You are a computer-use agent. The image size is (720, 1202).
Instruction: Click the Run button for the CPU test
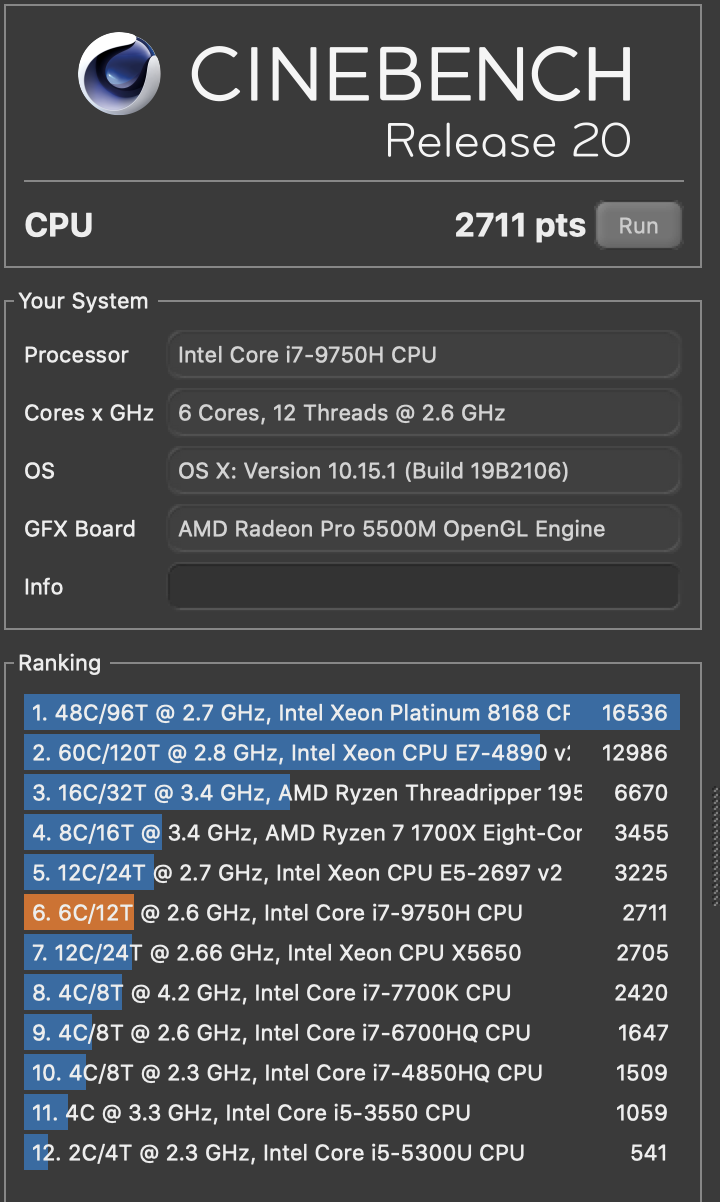pyautogui.click(x=638, y=225)
